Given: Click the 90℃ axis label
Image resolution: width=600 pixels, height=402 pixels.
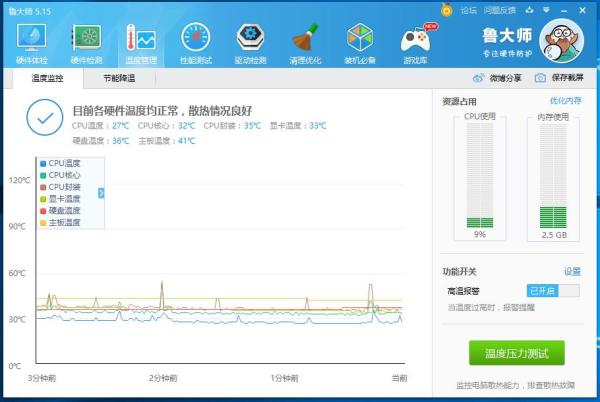Looking at the screenshot, I should pos(17,226).
